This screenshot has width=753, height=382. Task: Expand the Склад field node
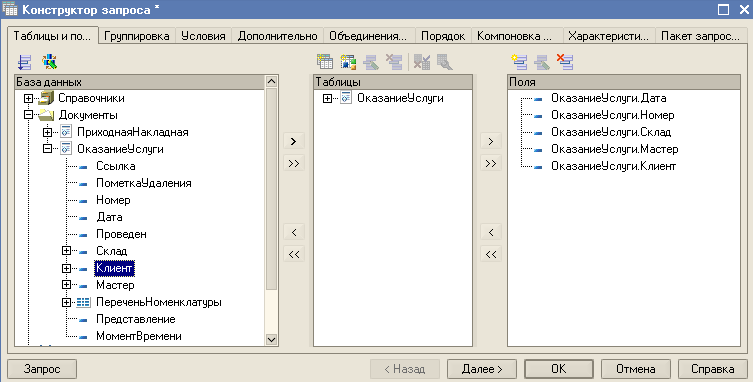66,251
